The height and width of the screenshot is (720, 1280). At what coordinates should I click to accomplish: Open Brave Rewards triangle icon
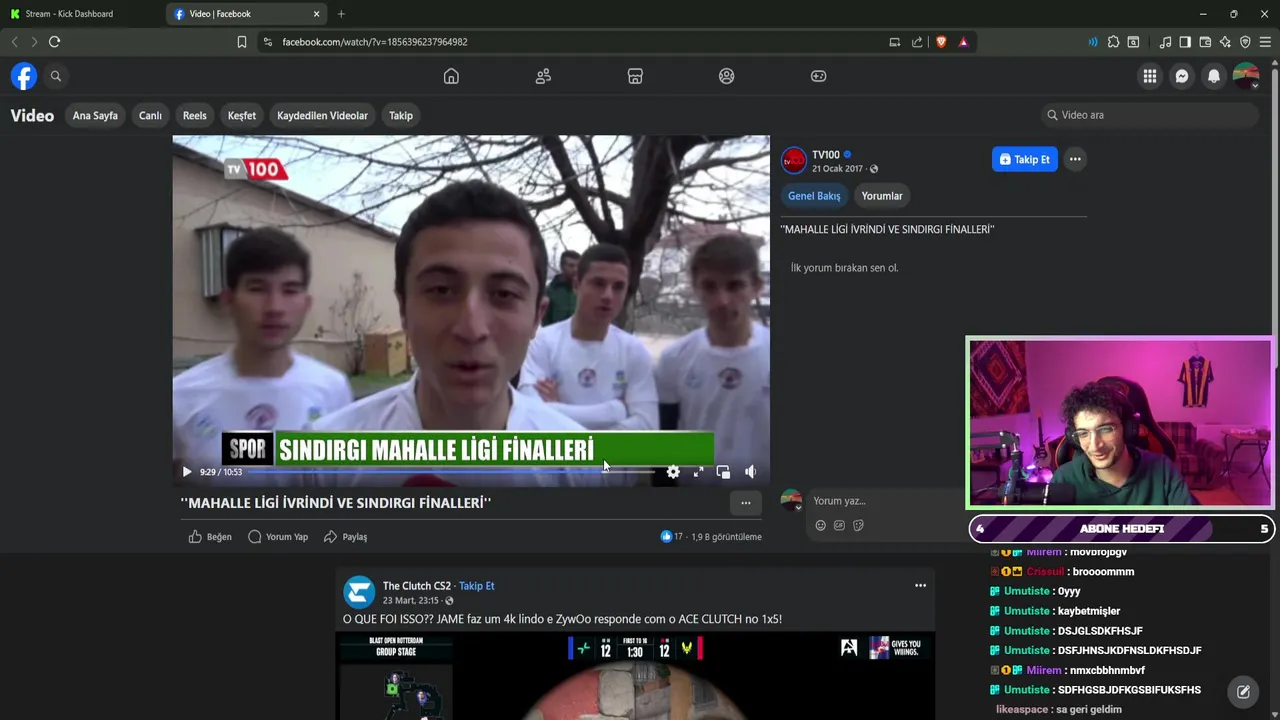(x=963, y=42)
